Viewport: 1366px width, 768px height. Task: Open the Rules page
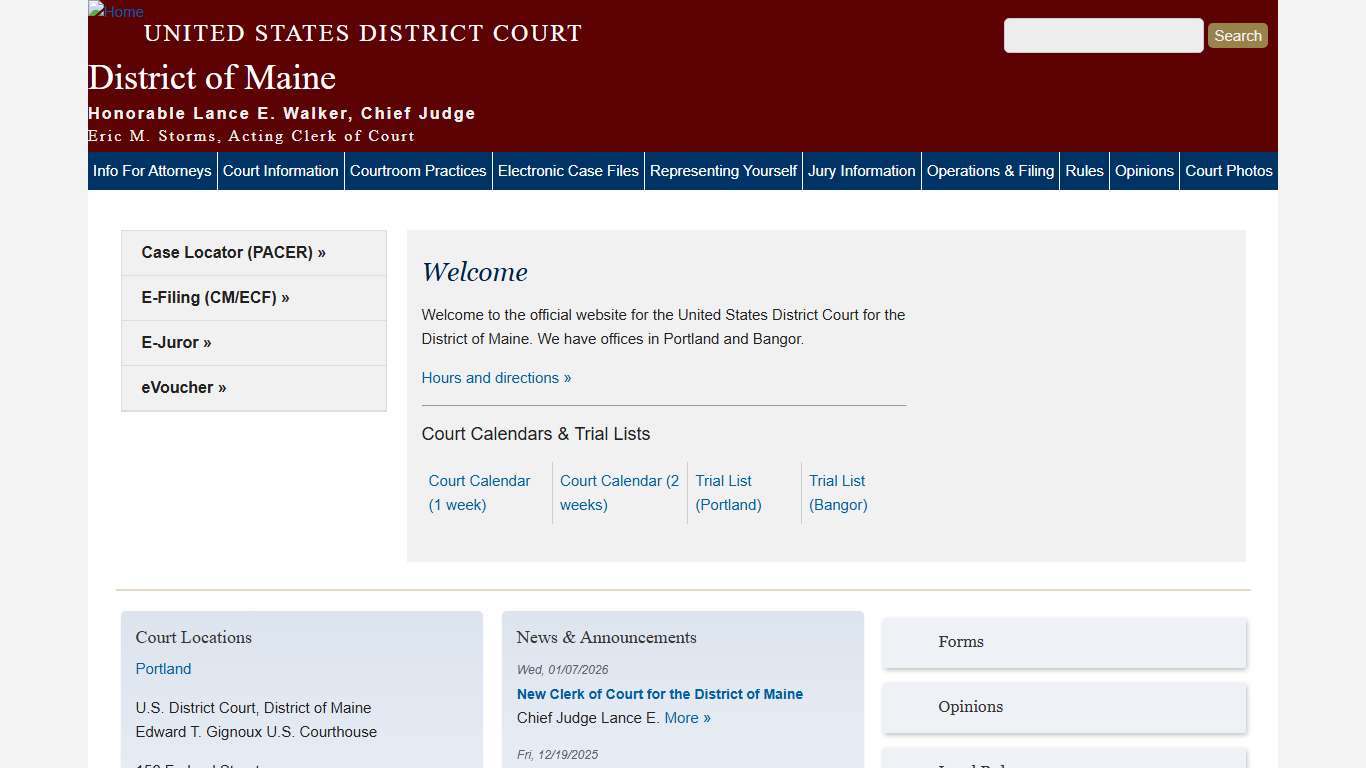pos(1084,171)
